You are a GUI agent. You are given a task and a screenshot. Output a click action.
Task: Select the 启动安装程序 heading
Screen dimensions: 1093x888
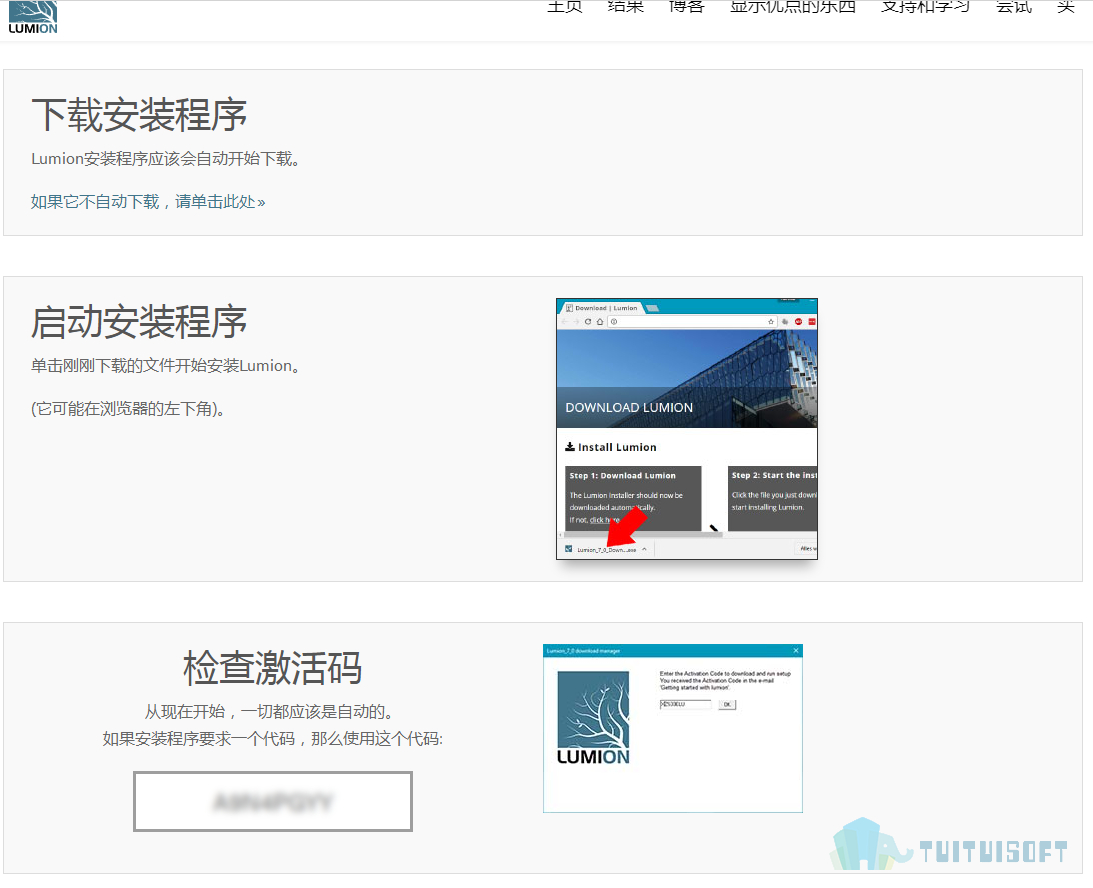click(139, 322)
